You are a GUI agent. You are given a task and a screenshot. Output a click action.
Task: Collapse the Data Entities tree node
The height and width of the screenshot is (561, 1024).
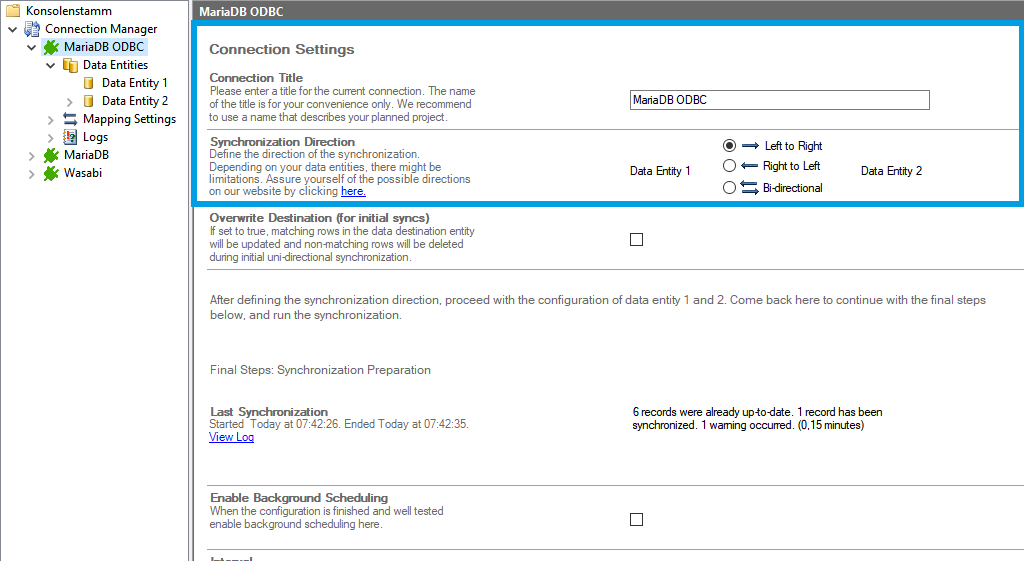(51, 65)
